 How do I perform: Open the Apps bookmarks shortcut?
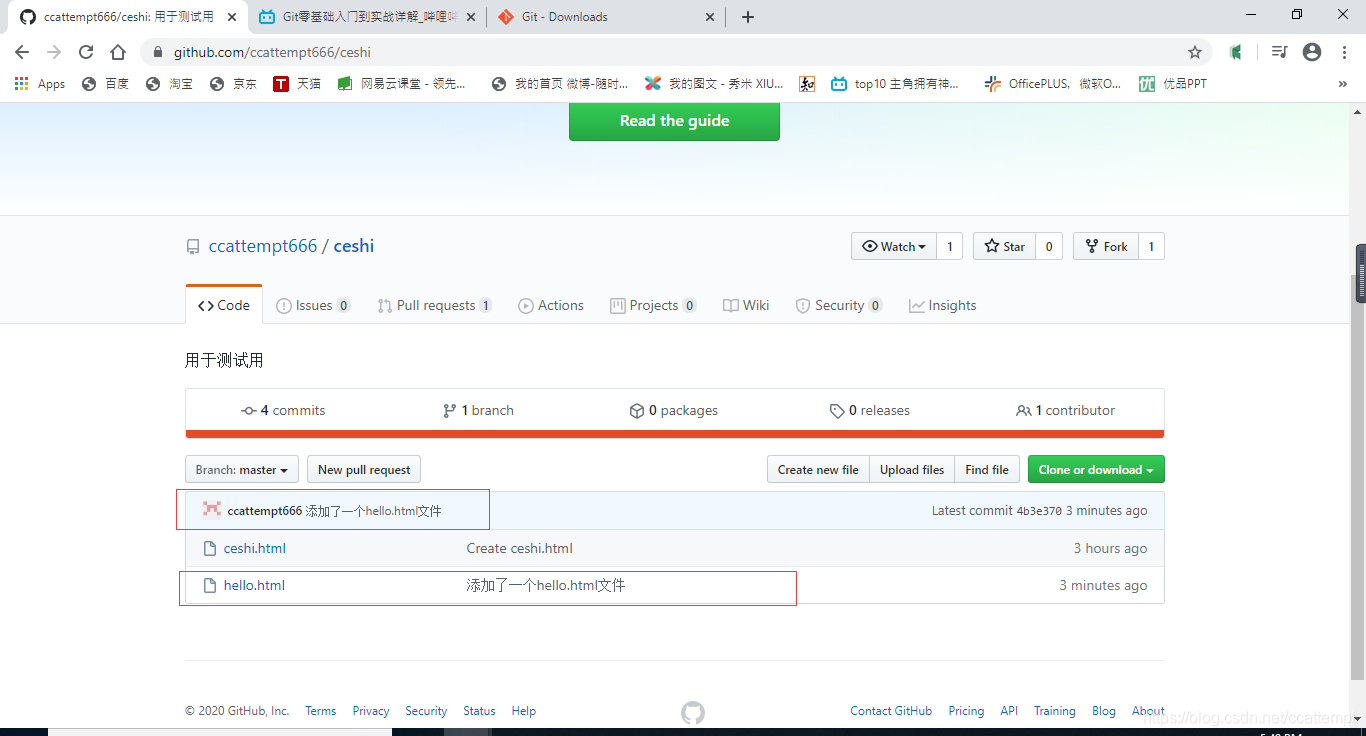tap(40, 84)
